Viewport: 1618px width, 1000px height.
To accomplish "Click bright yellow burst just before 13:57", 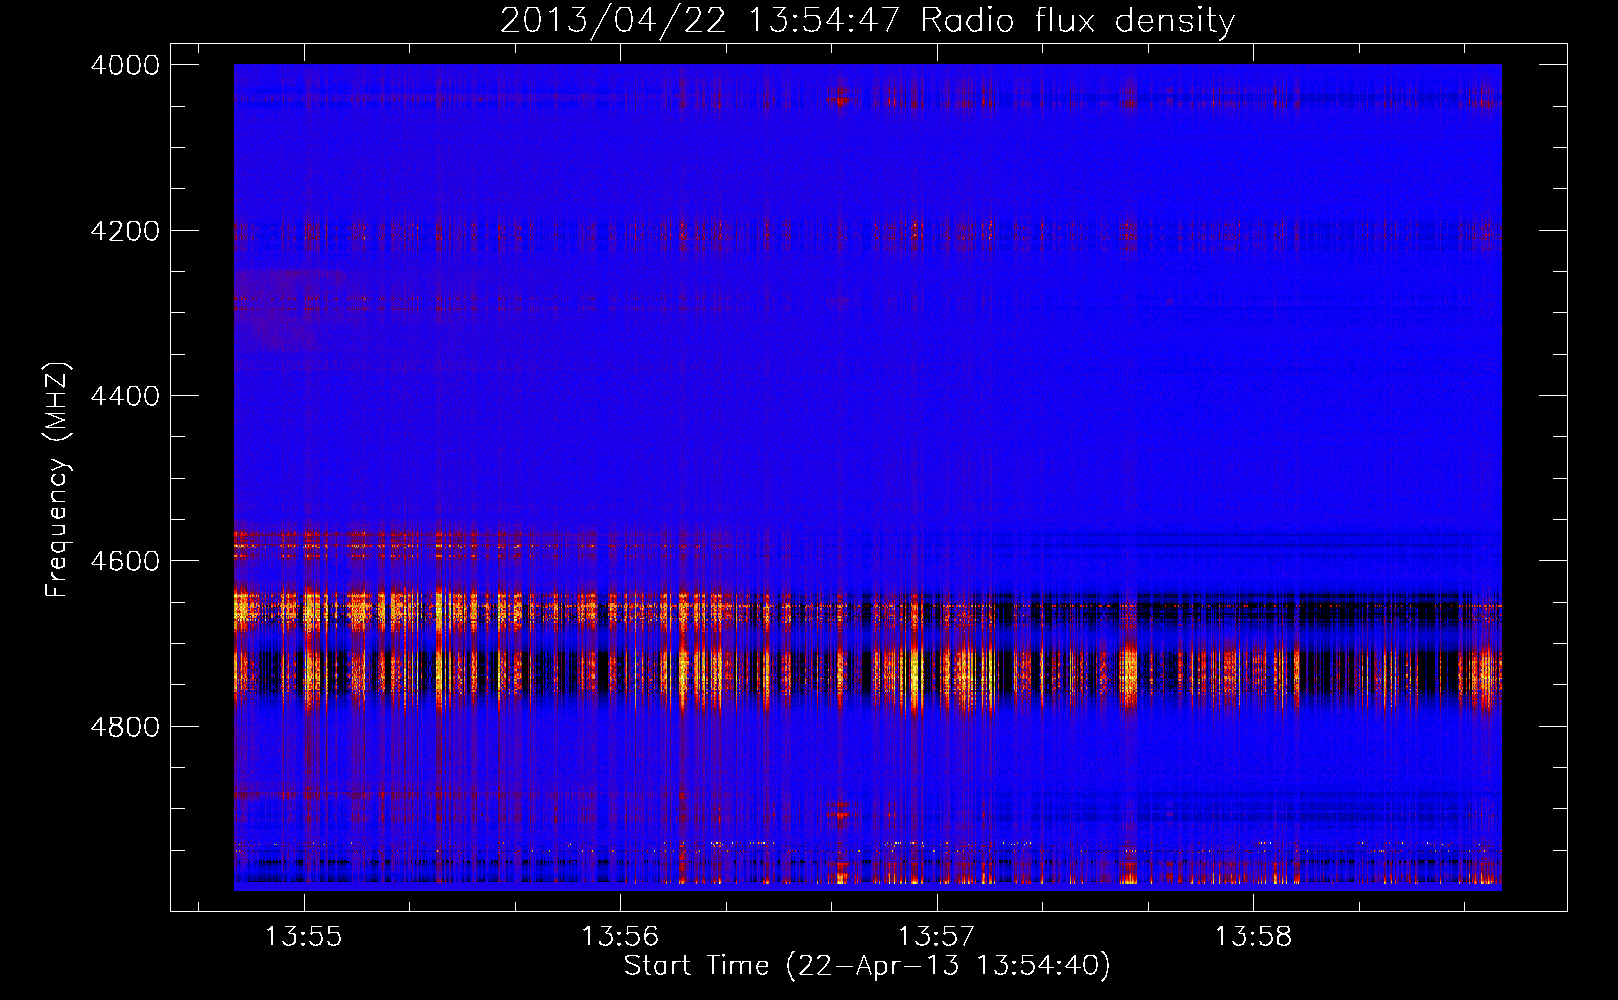I will click(914, 675).
